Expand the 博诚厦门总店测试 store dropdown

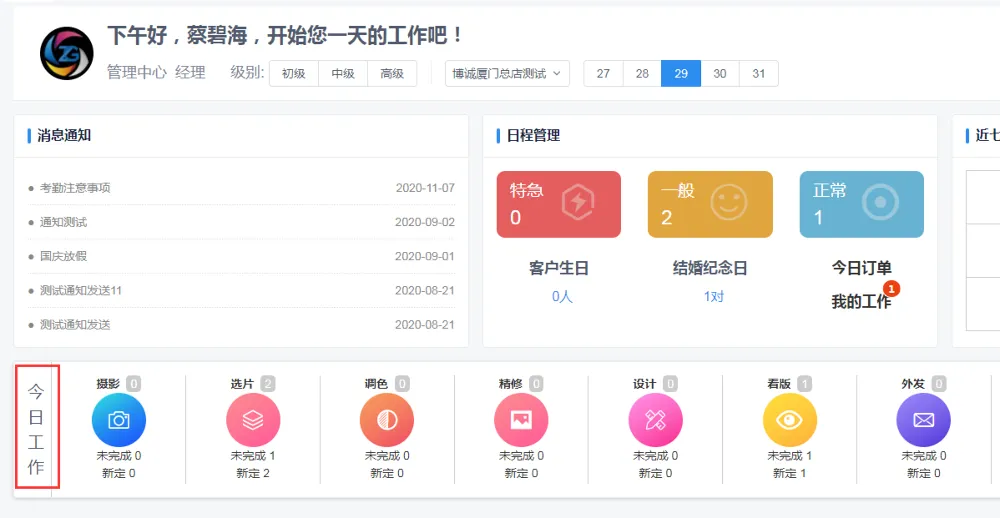[x=508, y=73]
